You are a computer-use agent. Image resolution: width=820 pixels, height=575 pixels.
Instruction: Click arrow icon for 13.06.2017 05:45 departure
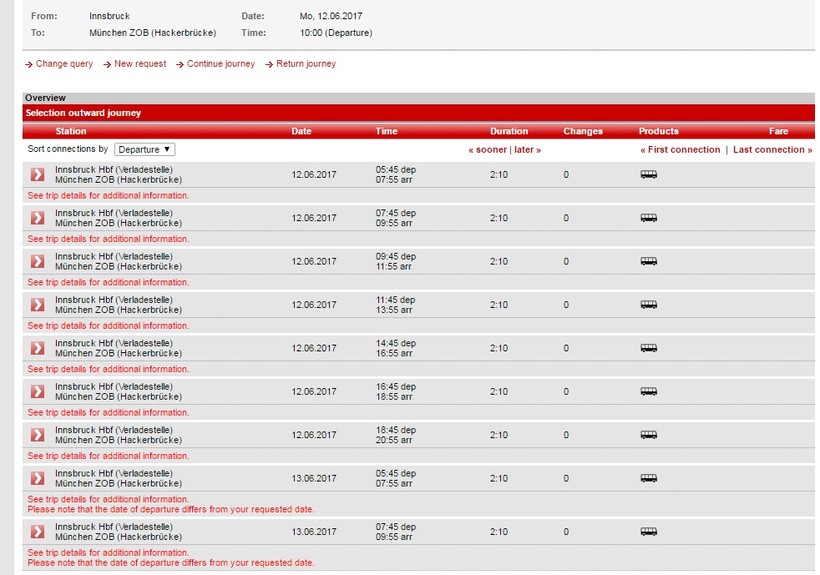(x=37, y=478)
